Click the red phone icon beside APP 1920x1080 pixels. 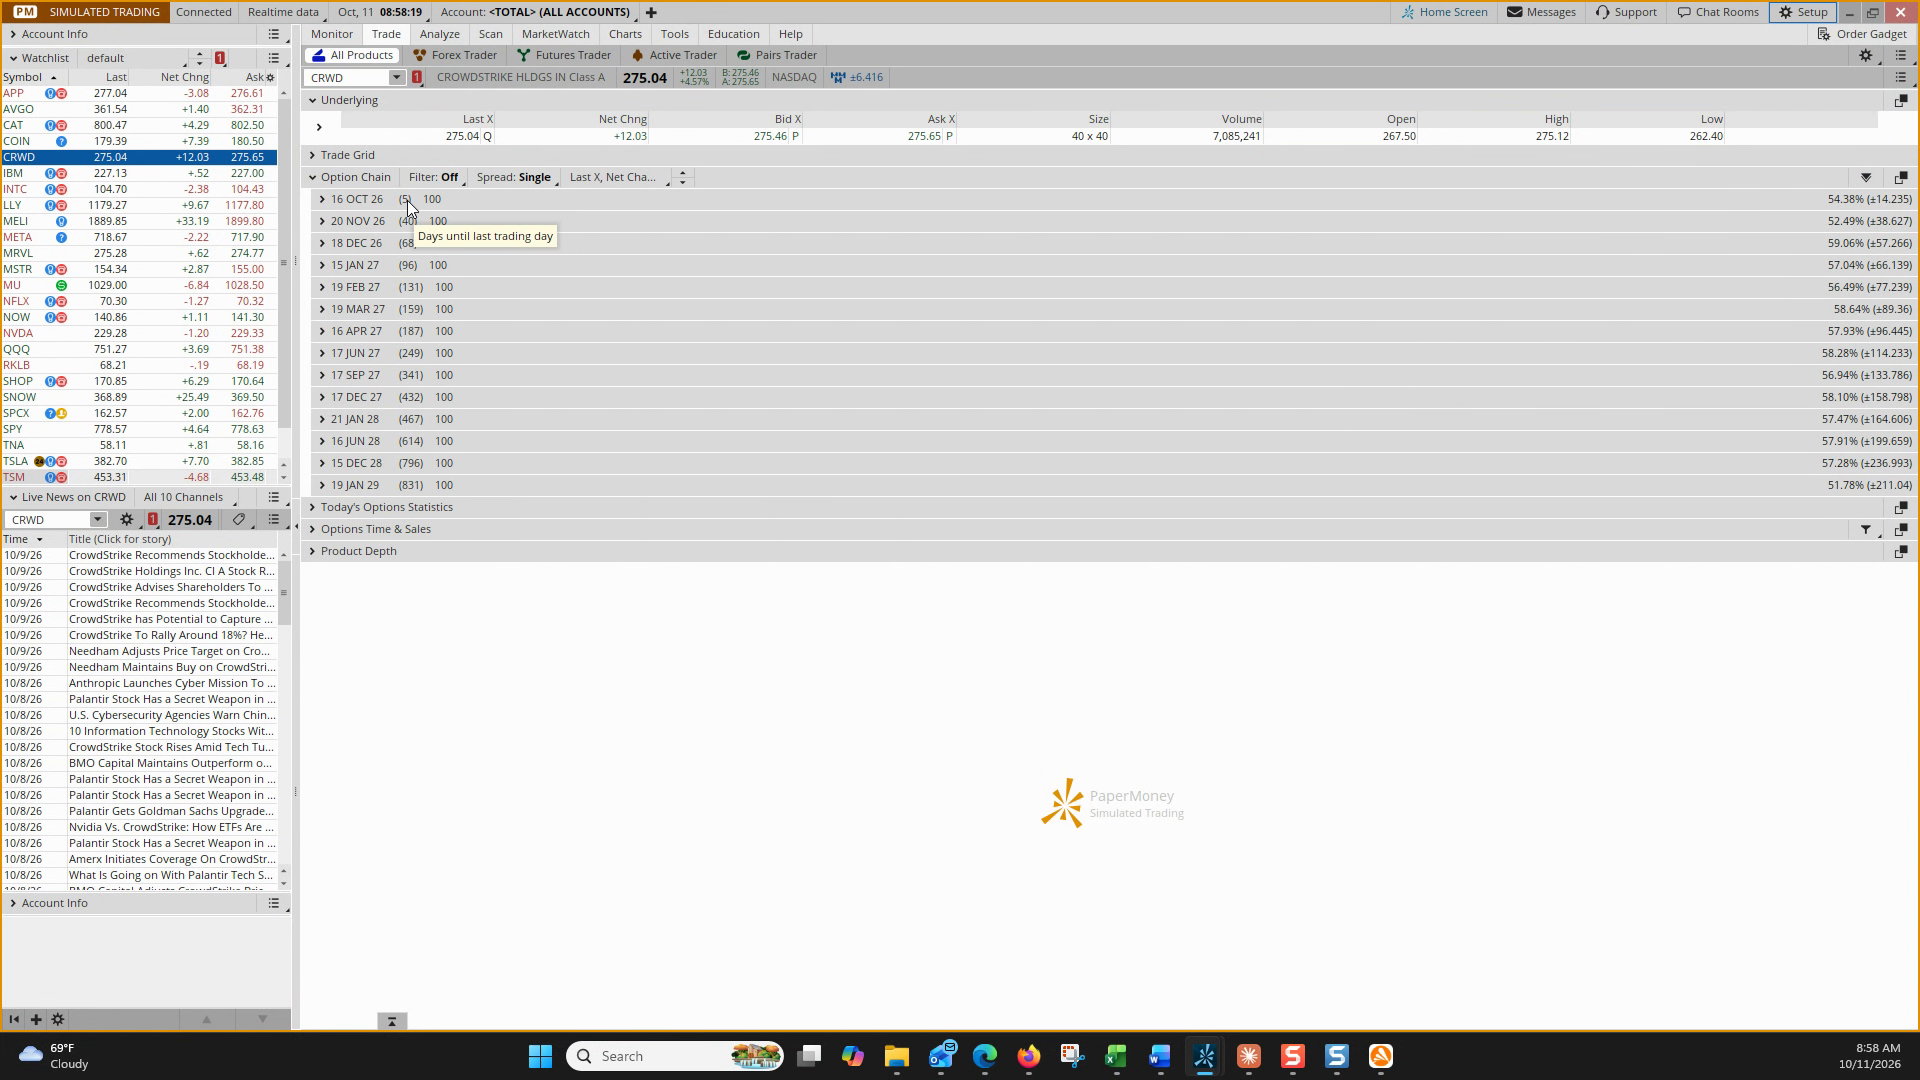[61, 94]
